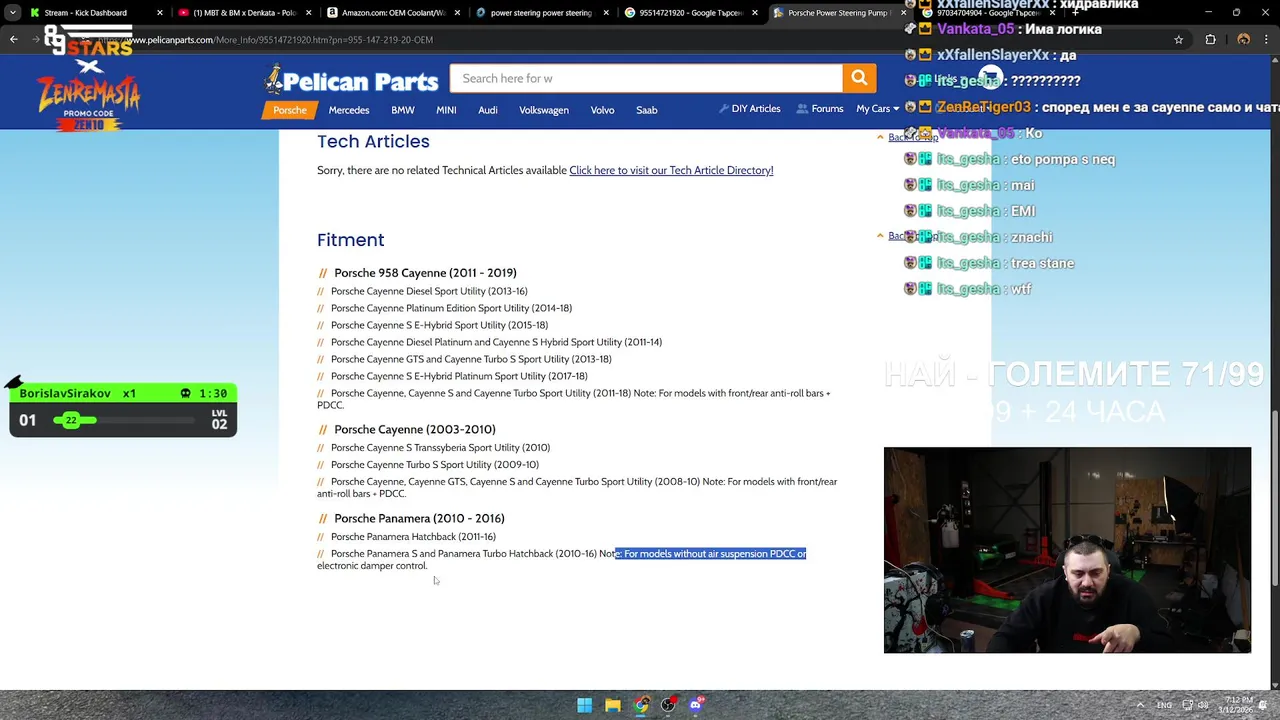The width and height of the screenshot is (1280, 720).
Task: Click the highlighted air suspension PDCC note text
Action: (711, 553)
